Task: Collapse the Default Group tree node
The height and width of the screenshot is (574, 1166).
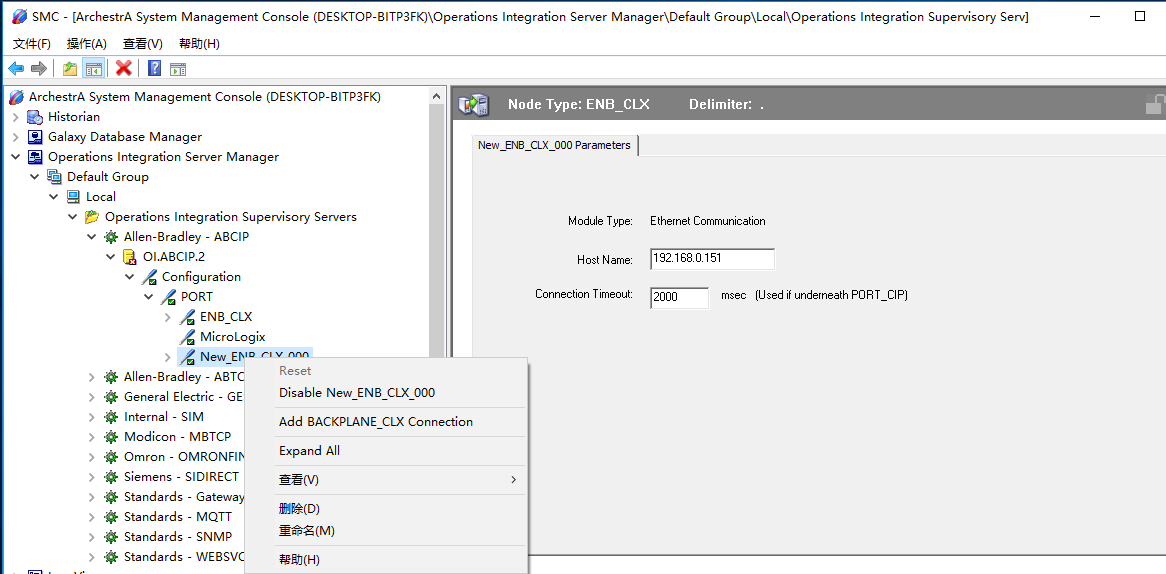Action: [x=35, y=177]
